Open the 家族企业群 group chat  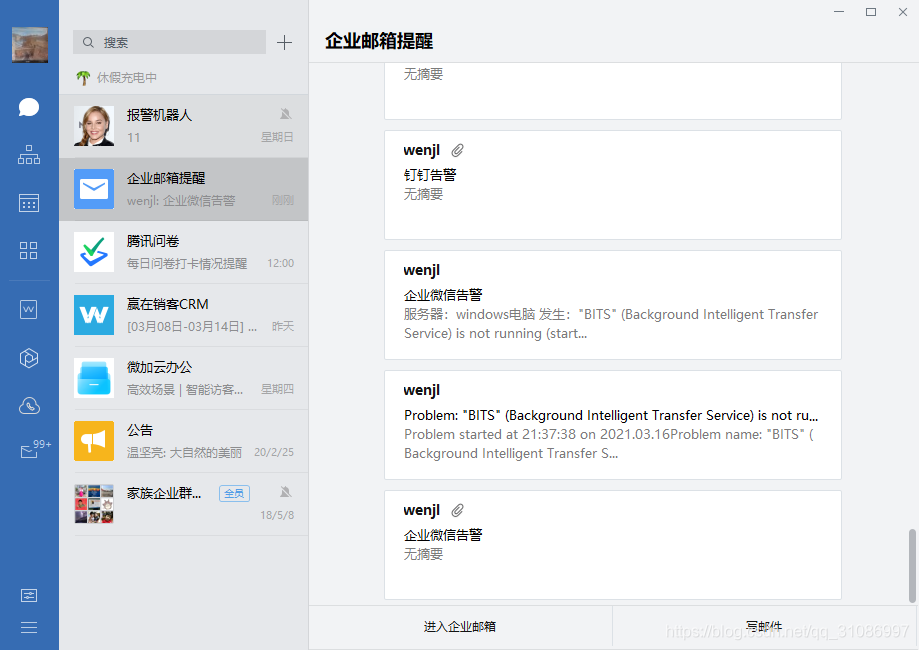pos(183,504)
